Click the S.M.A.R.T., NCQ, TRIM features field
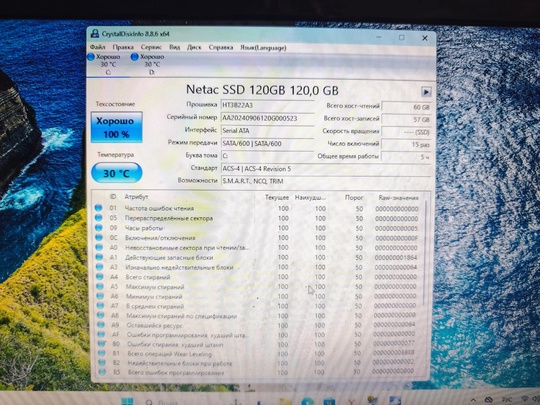Screen dimensions: 540x405 coord(326,181)
